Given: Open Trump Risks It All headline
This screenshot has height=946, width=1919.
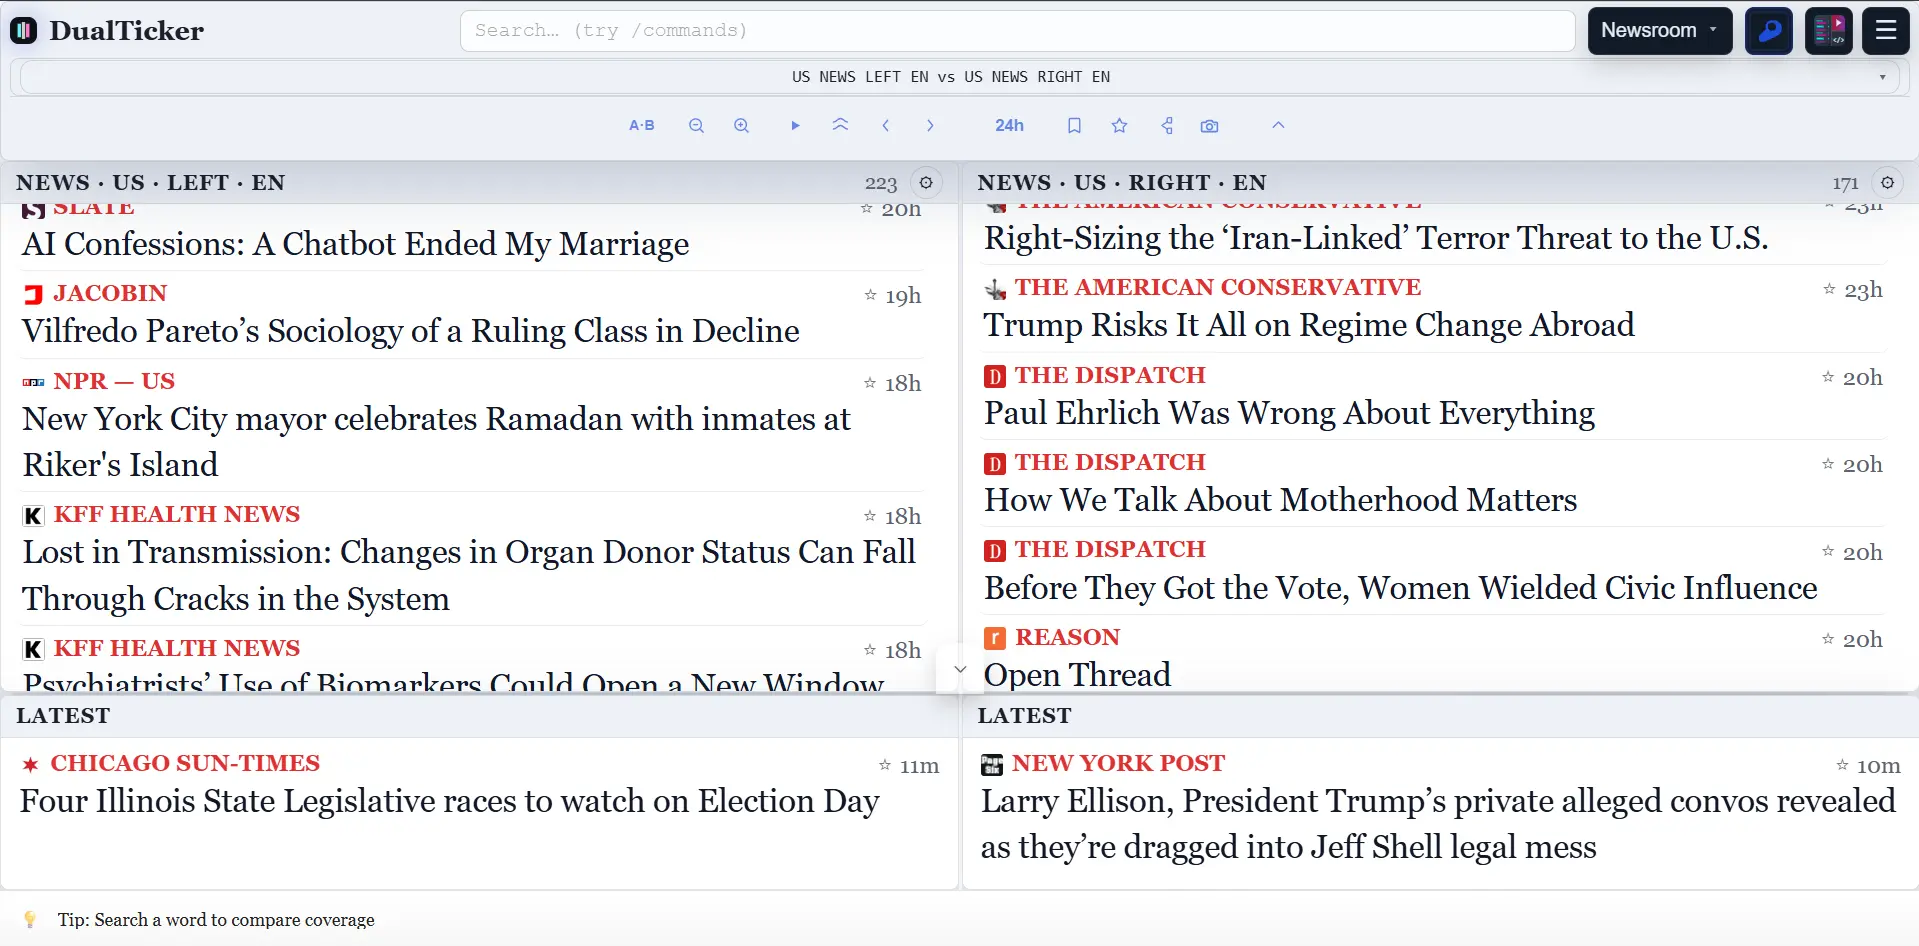Looking at the screenshot, I should point(1309,325).
